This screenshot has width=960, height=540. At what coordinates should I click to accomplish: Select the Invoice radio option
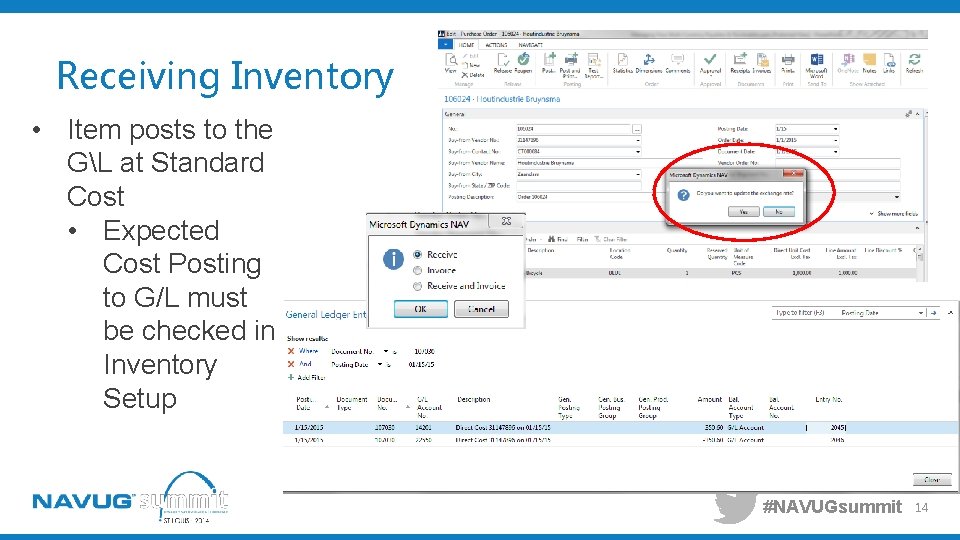(x=418, y=270)
